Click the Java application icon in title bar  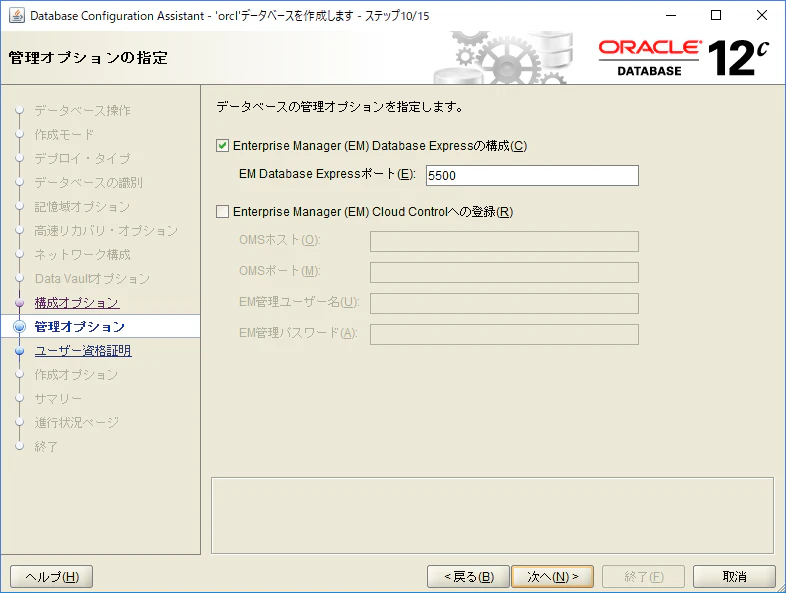click(x=17, y=16)
